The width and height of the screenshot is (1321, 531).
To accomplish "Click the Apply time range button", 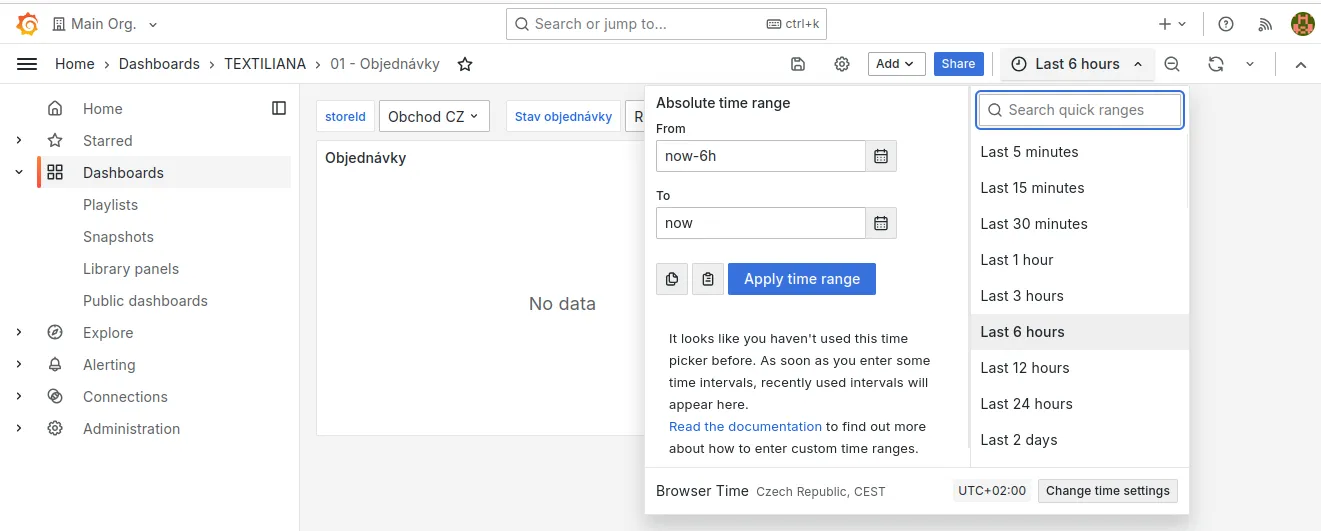I will click(802, 279).
